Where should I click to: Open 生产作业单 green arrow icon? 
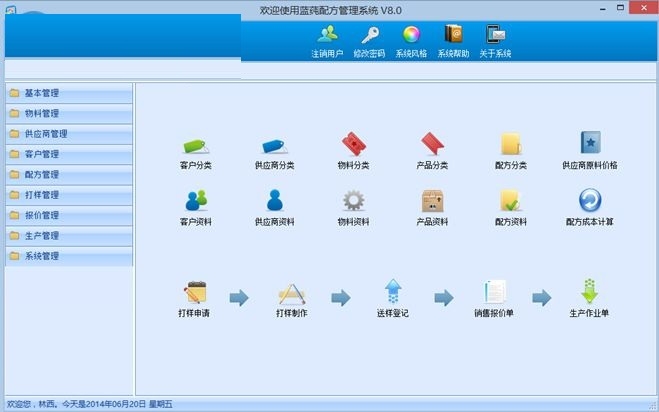coord(589,291)
